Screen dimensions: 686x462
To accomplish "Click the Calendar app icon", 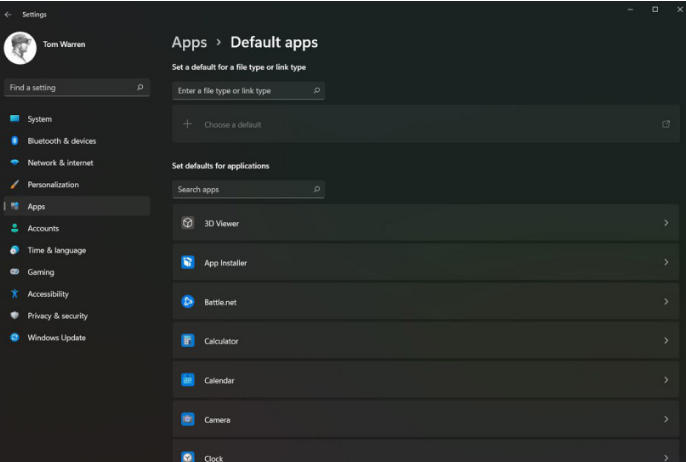I will tap(187, 380).
